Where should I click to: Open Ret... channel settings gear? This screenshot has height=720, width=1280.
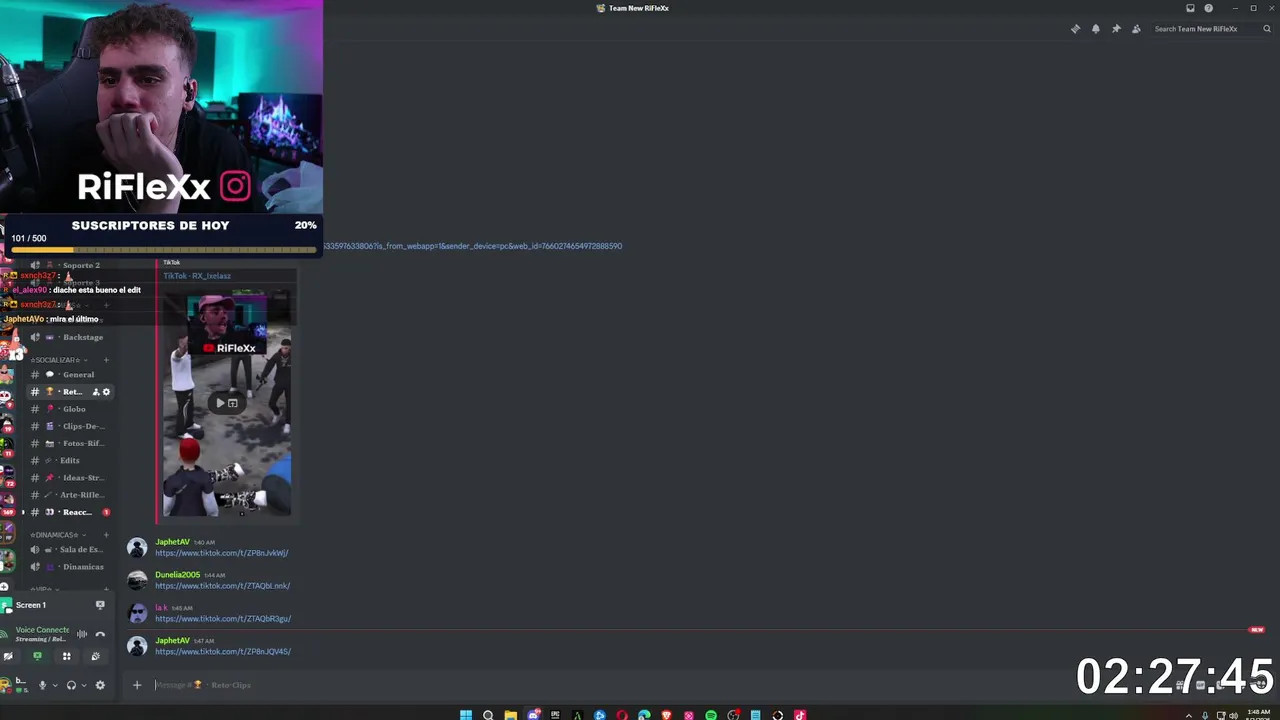coord(106,392)
